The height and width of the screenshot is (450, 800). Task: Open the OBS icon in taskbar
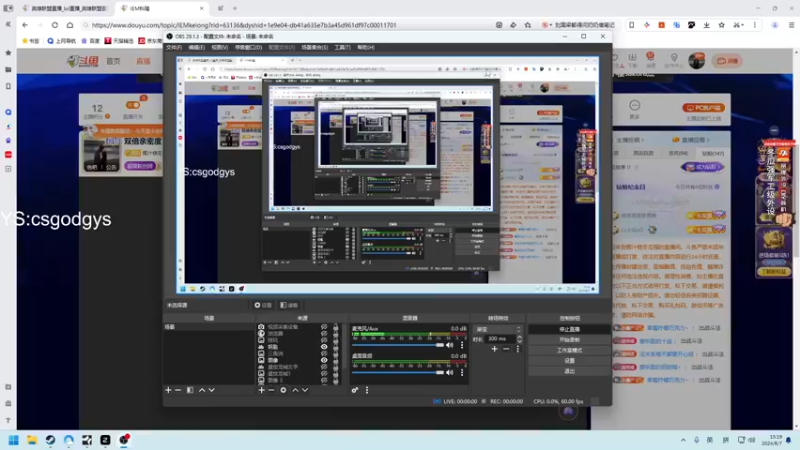(x=124, y=440)
